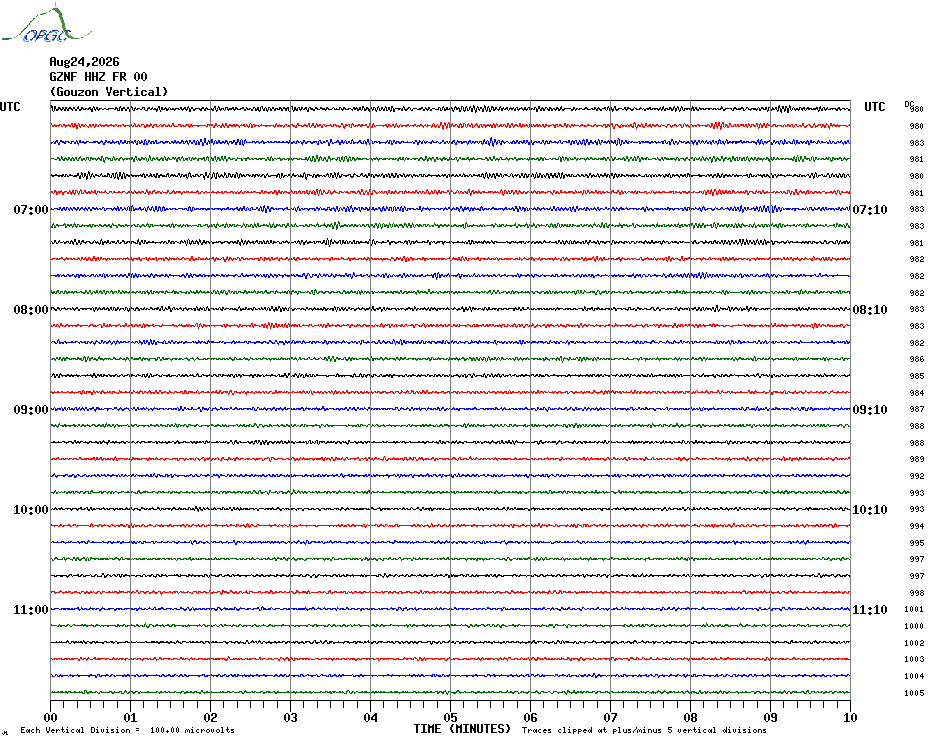The image size is (930, 744).
Task: Click the 04 minute tick label
Action: coord(371,717)
